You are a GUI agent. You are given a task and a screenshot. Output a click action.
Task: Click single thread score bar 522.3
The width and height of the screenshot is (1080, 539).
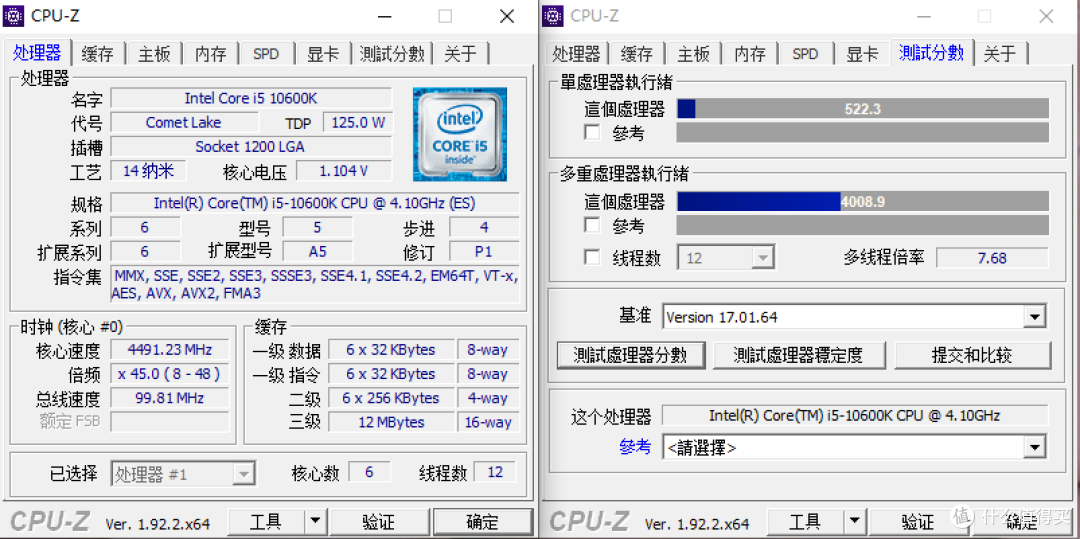[863, 109]
